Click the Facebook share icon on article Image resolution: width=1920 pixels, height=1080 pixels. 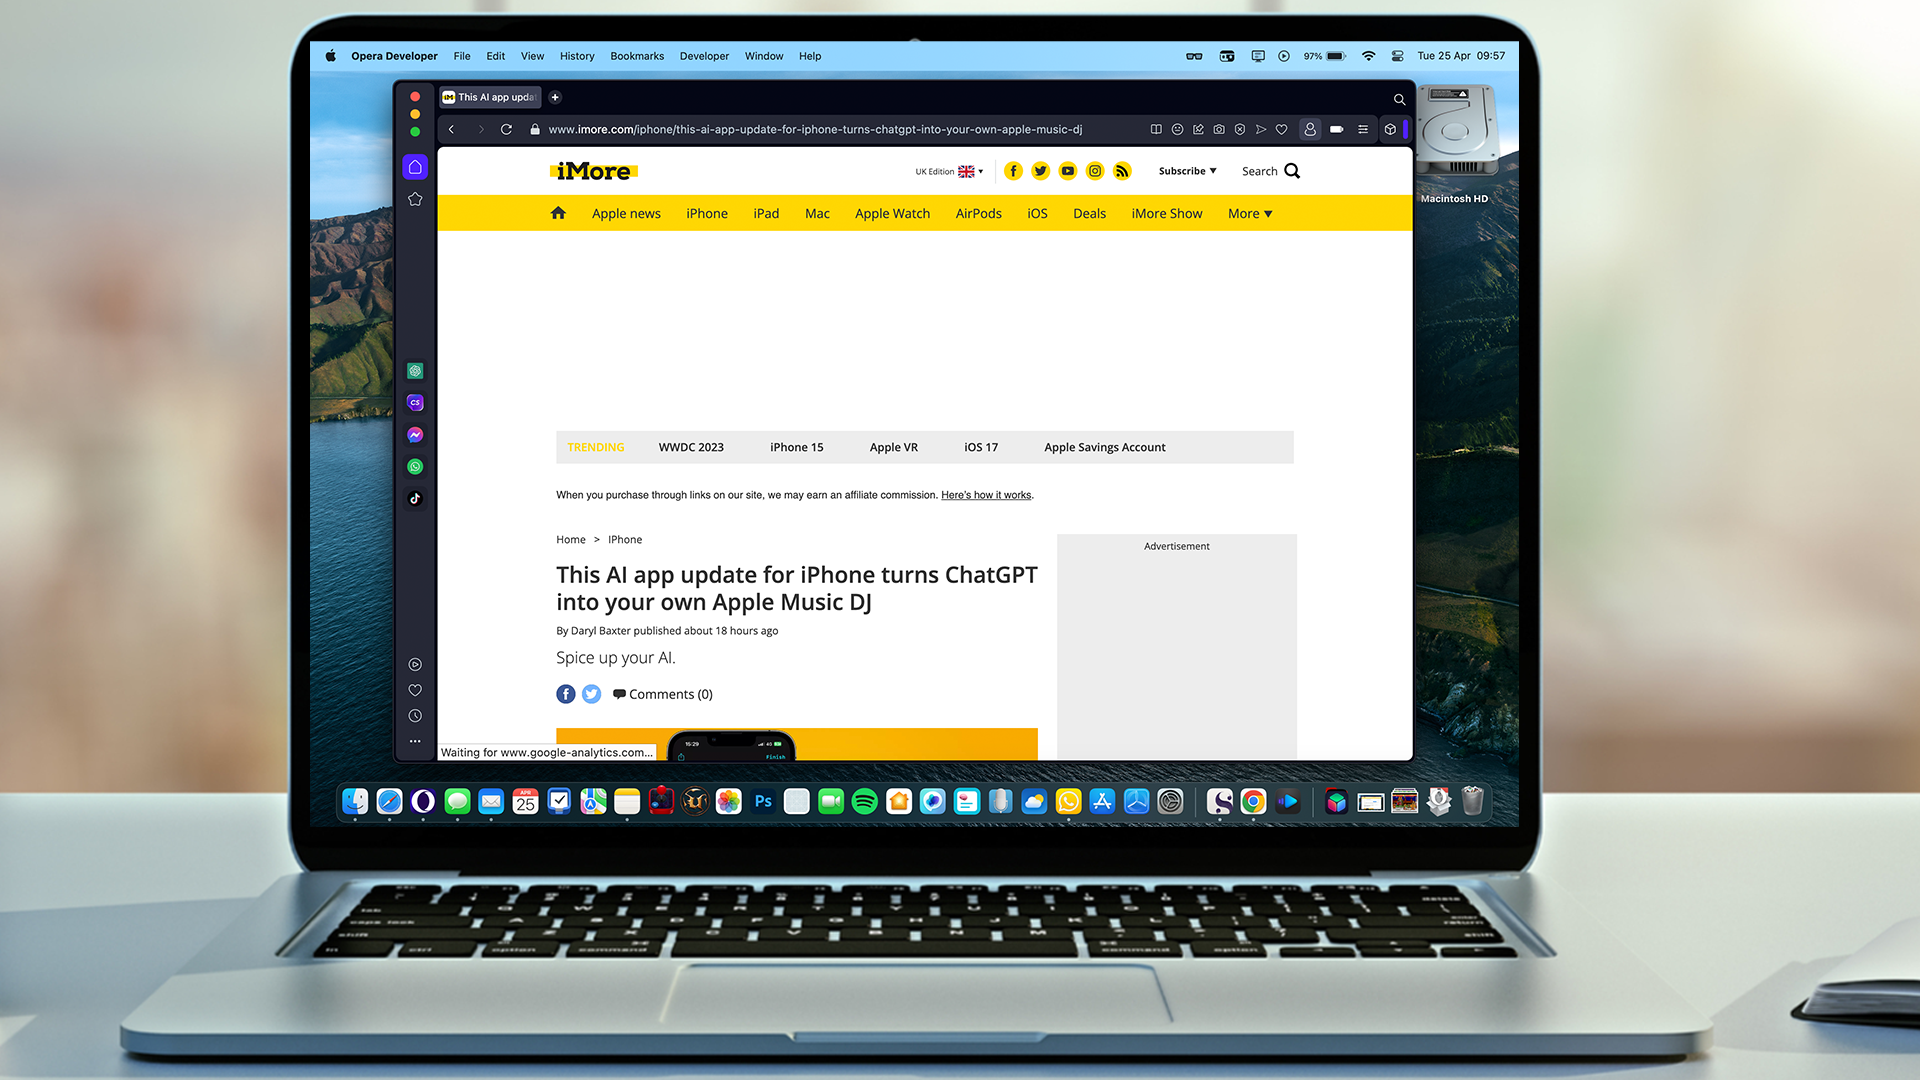(x=564, y=692)
